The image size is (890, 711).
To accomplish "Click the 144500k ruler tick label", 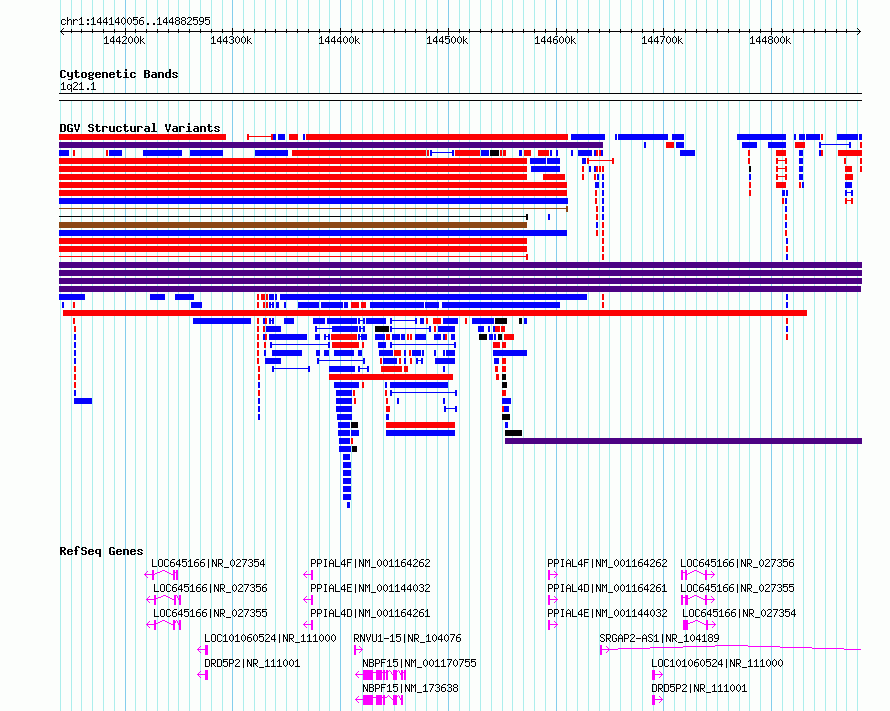I will (x=447, y=40).
